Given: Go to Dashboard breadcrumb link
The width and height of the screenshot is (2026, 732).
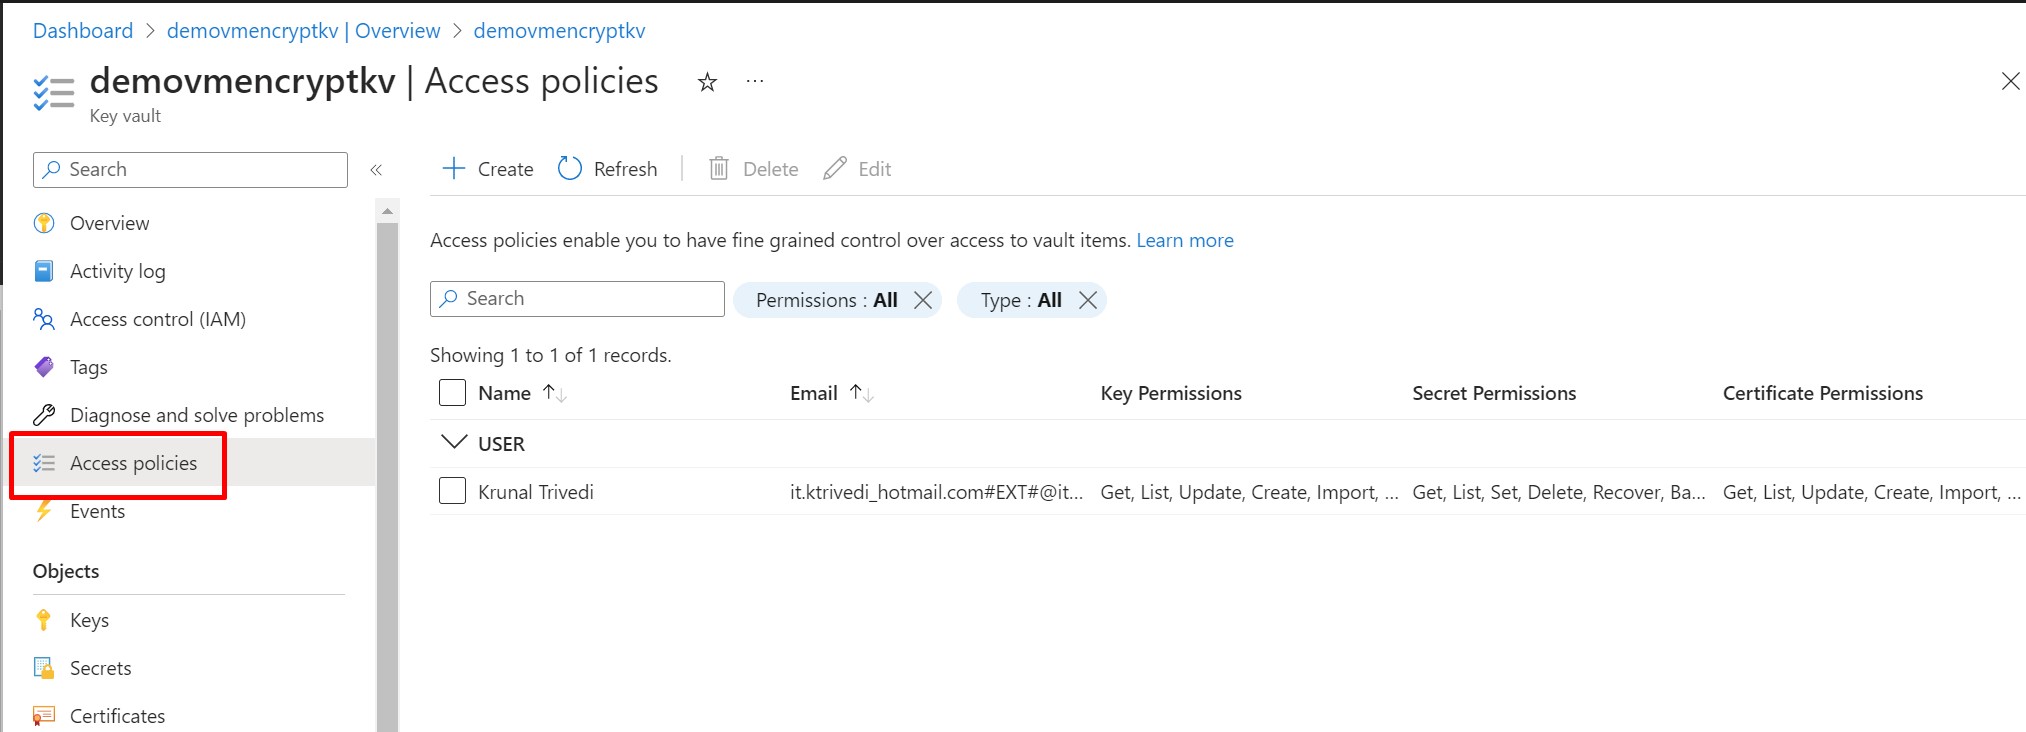Looking at the screenshot, I should click(x=83, y=31).
